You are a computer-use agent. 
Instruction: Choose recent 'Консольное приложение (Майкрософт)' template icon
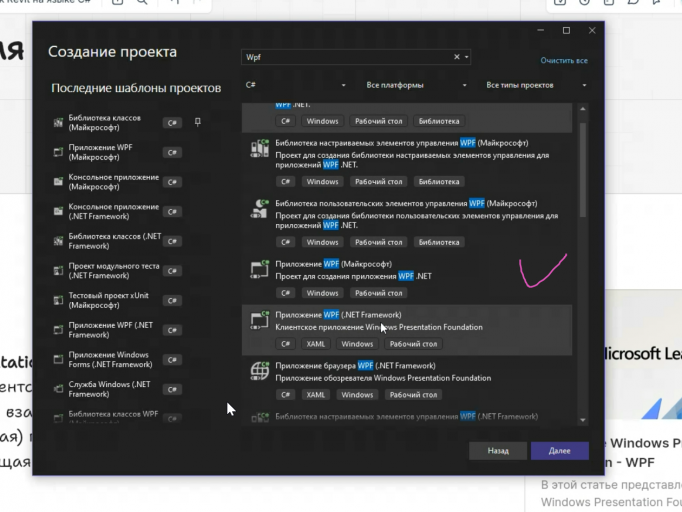58,182
